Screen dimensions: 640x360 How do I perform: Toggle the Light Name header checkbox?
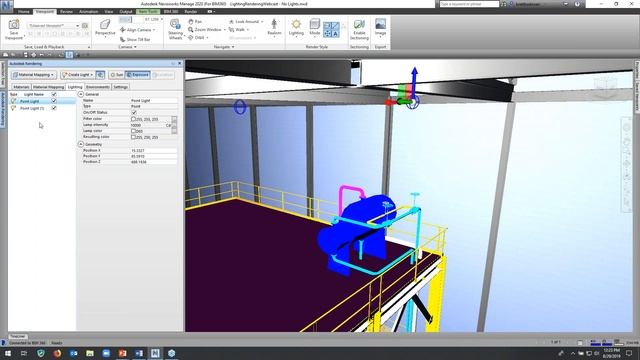pyautogui.click(x=54, y=94)
